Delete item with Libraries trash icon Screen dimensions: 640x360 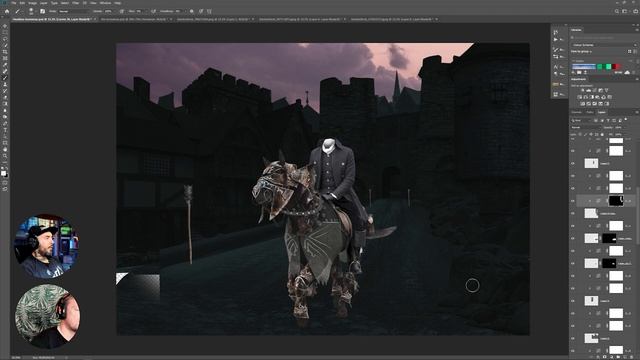(634, 72)
